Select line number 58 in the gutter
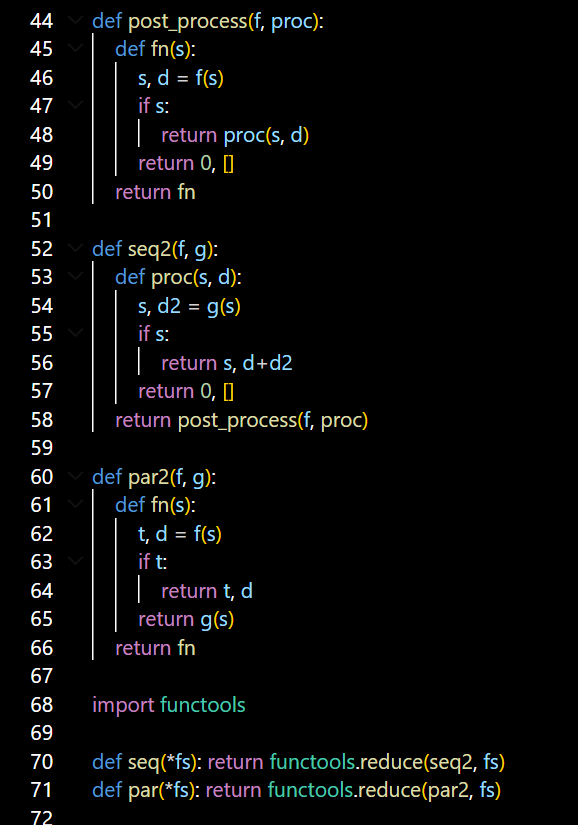 coord(42,420)
